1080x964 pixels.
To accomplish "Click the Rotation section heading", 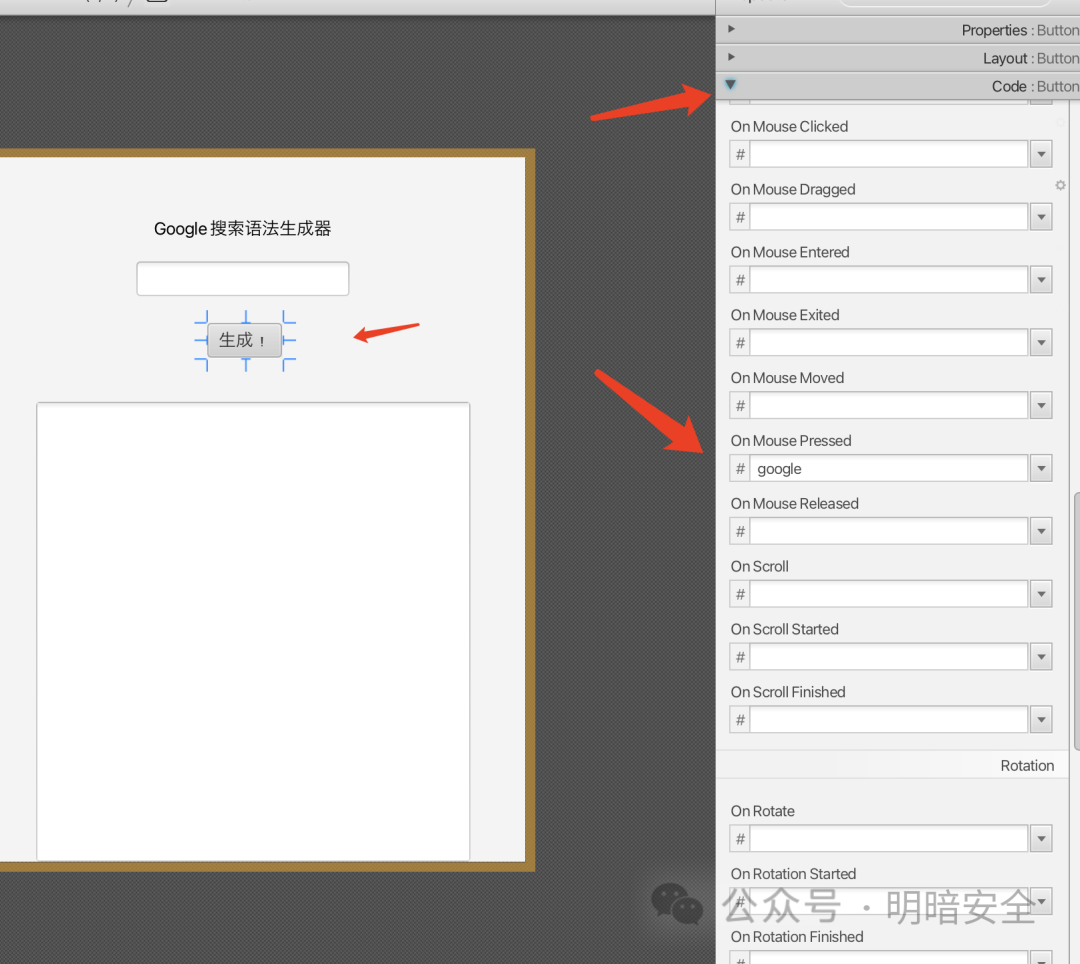I will tap(1027, 766).
